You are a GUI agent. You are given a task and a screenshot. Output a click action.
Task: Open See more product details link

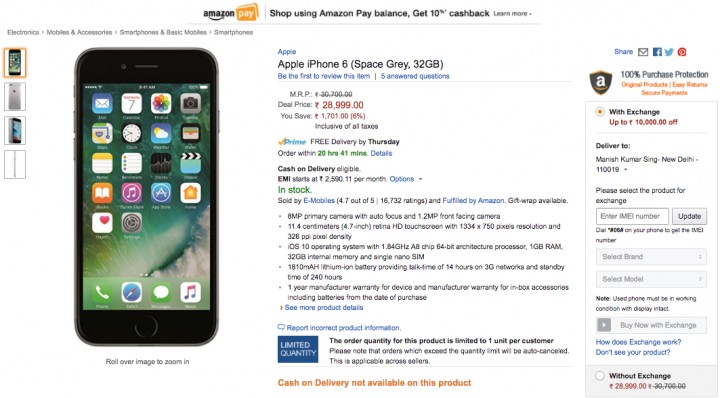coord(324,308)
